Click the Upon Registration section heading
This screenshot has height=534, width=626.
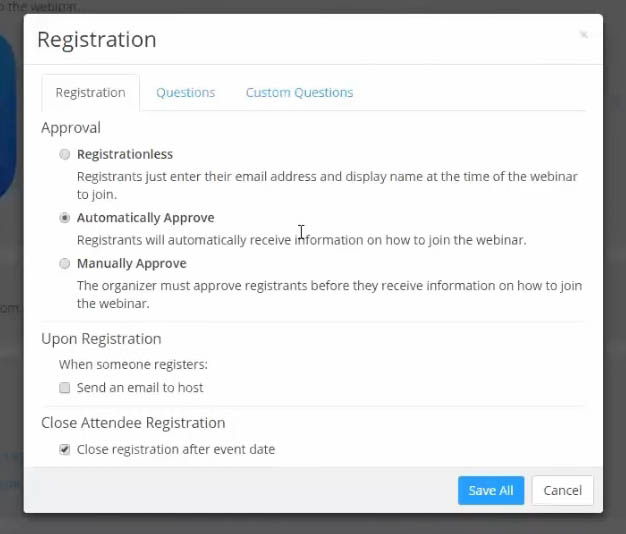click(101, 339)
